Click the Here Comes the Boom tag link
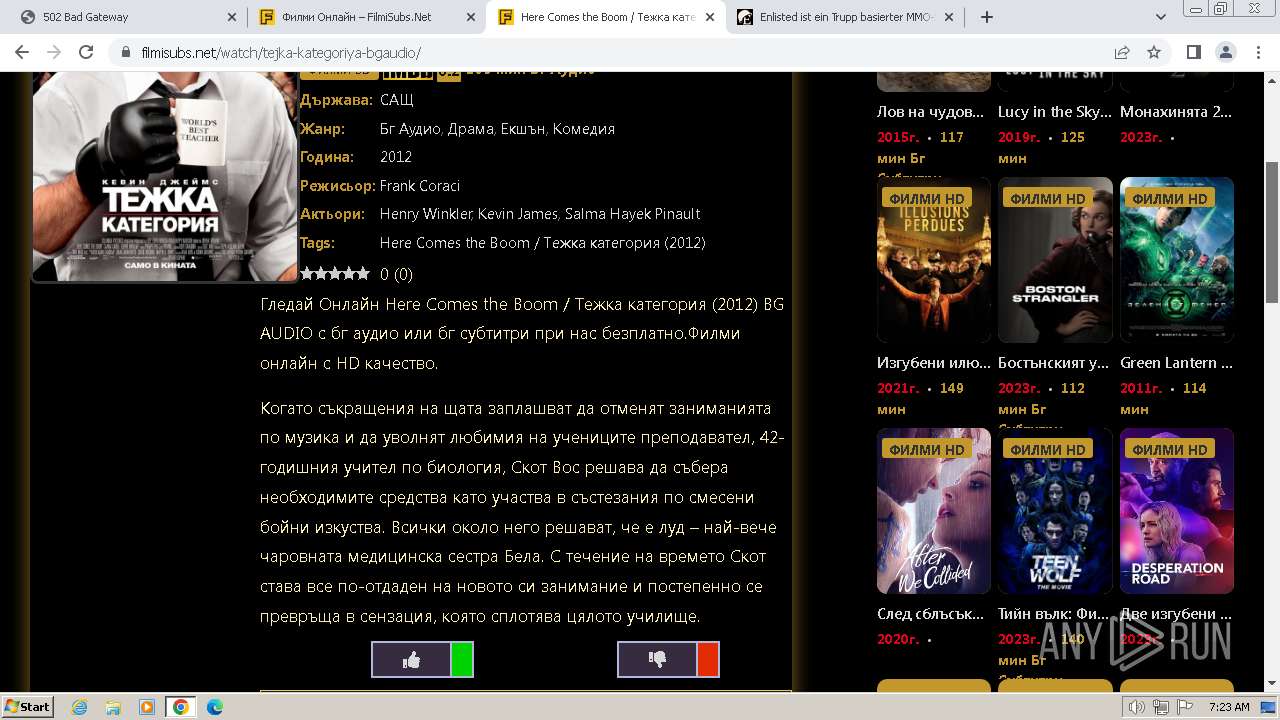Image resolution: width=1280 pixels, height=720 pixels. (543, 243)
